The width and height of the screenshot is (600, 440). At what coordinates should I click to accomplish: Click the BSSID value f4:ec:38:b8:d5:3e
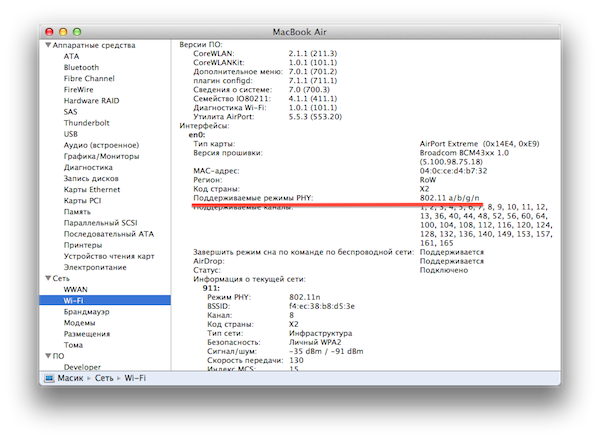[322, 306]
